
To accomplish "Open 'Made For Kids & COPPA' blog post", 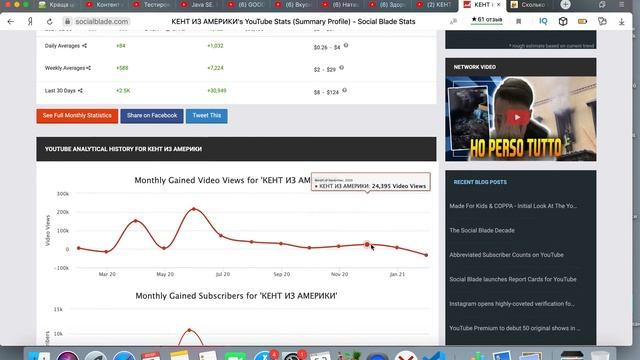I will pyautogui.click(x=513, y=206).
